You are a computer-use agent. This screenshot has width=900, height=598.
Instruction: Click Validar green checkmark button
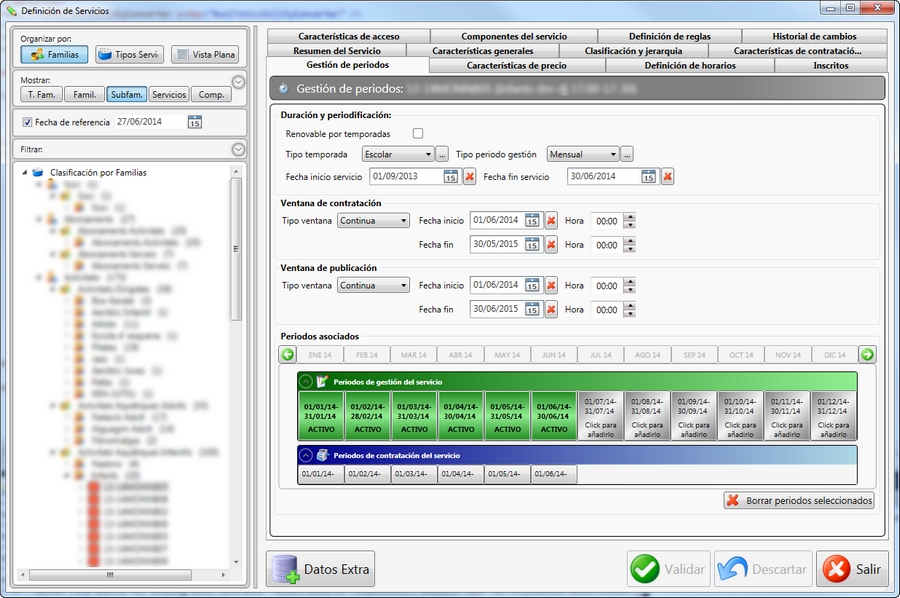(x=669, y=569)
